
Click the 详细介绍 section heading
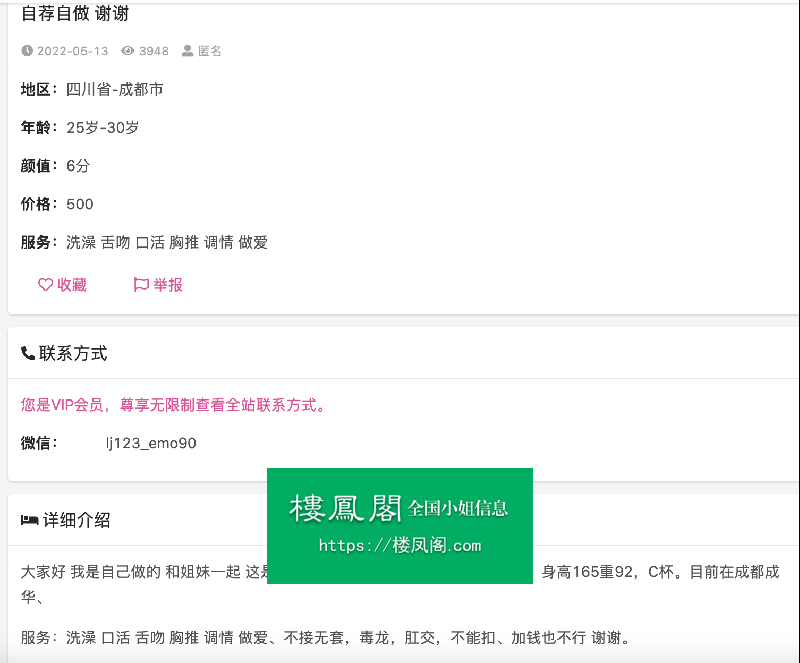pos(77,520)
